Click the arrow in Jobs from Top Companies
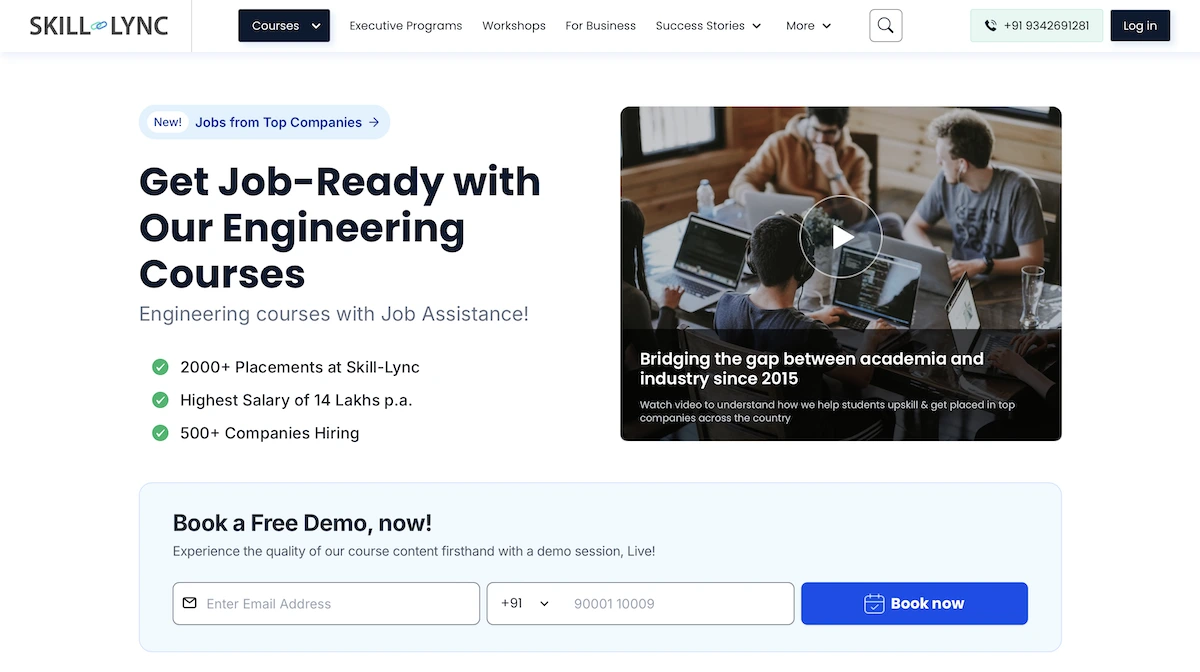1200x672 pixels. [374, 122]
